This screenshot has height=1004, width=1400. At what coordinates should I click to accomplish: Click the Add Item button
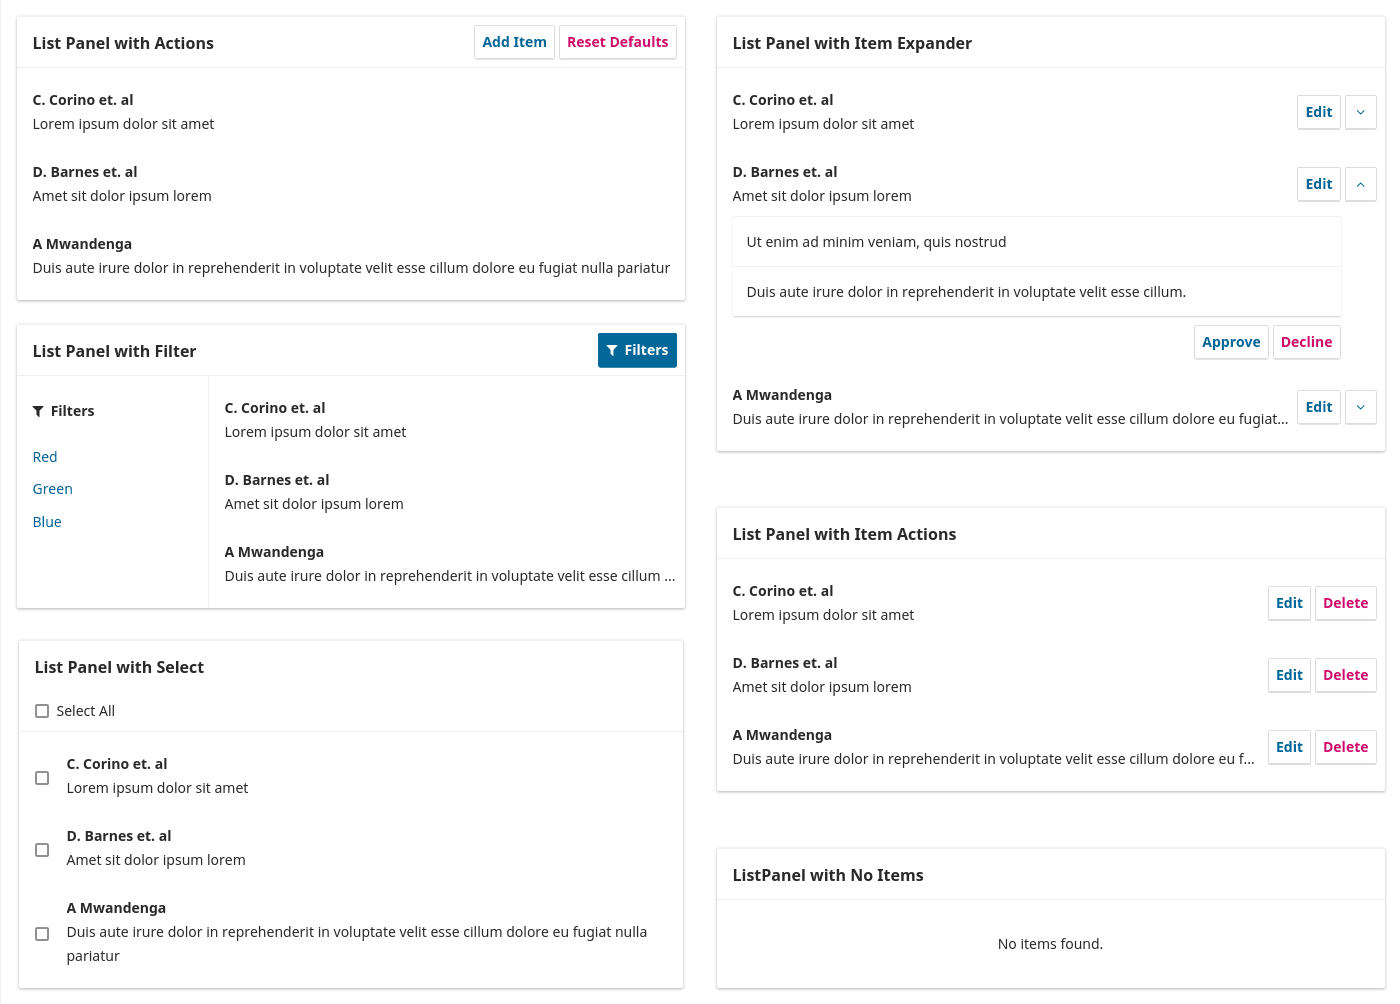(x=514, y=42)
